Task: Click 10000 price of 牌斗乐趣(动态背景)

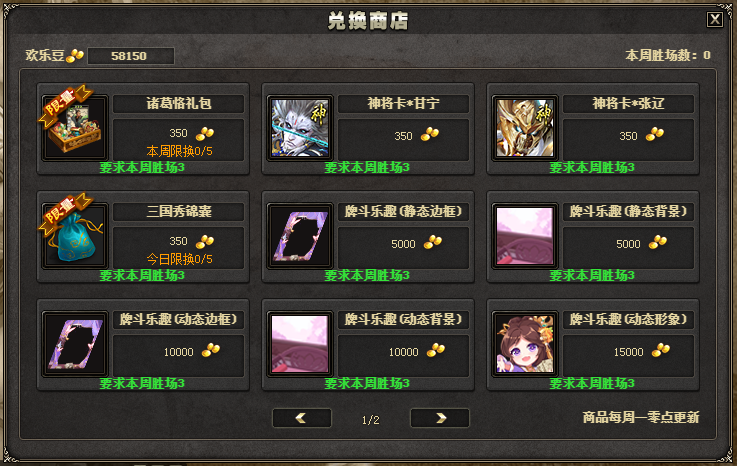Action: coord(403,352)
